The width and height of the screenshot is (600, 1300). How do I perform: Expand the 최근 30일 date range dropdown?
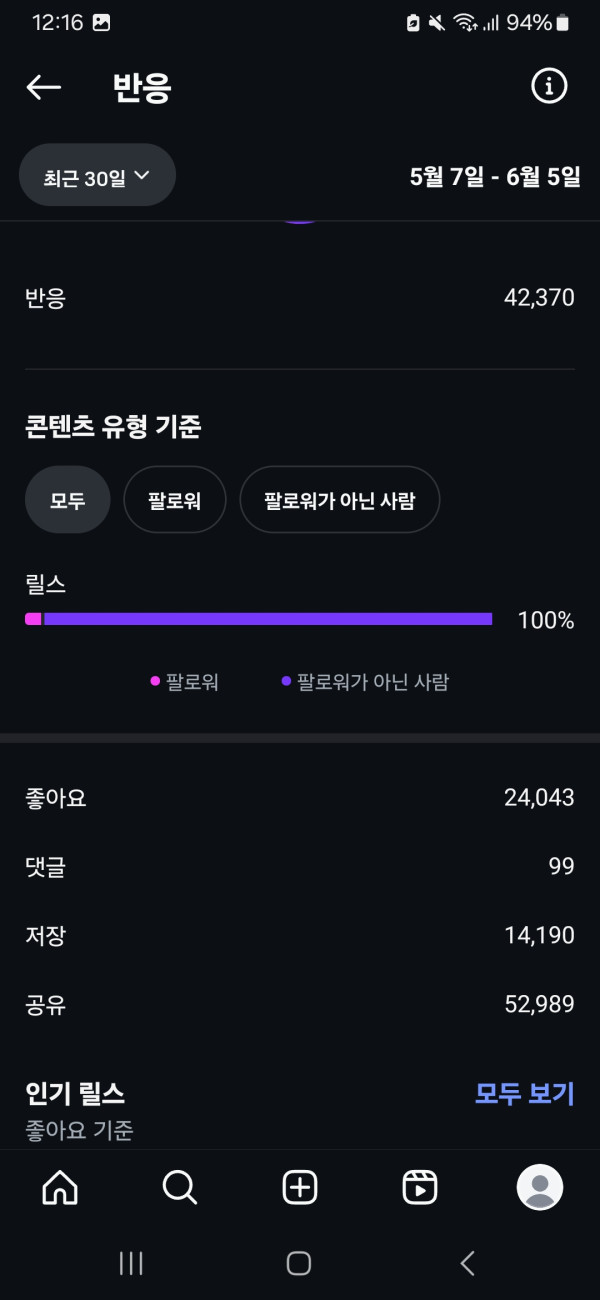(x=97, y=176)
